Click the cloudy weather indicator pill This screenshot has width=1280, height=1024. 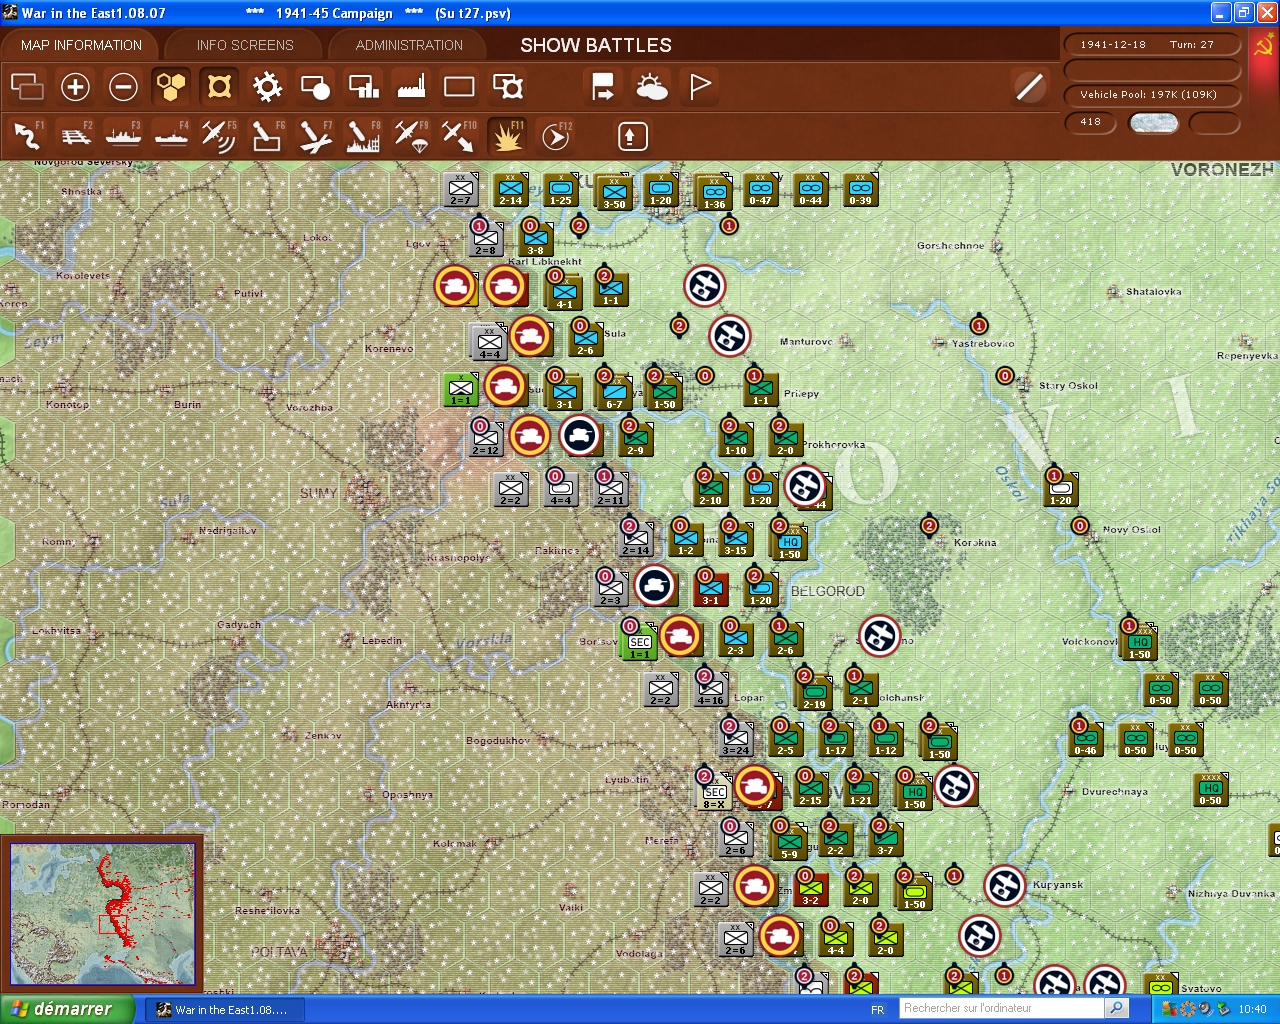[1153, 123]
